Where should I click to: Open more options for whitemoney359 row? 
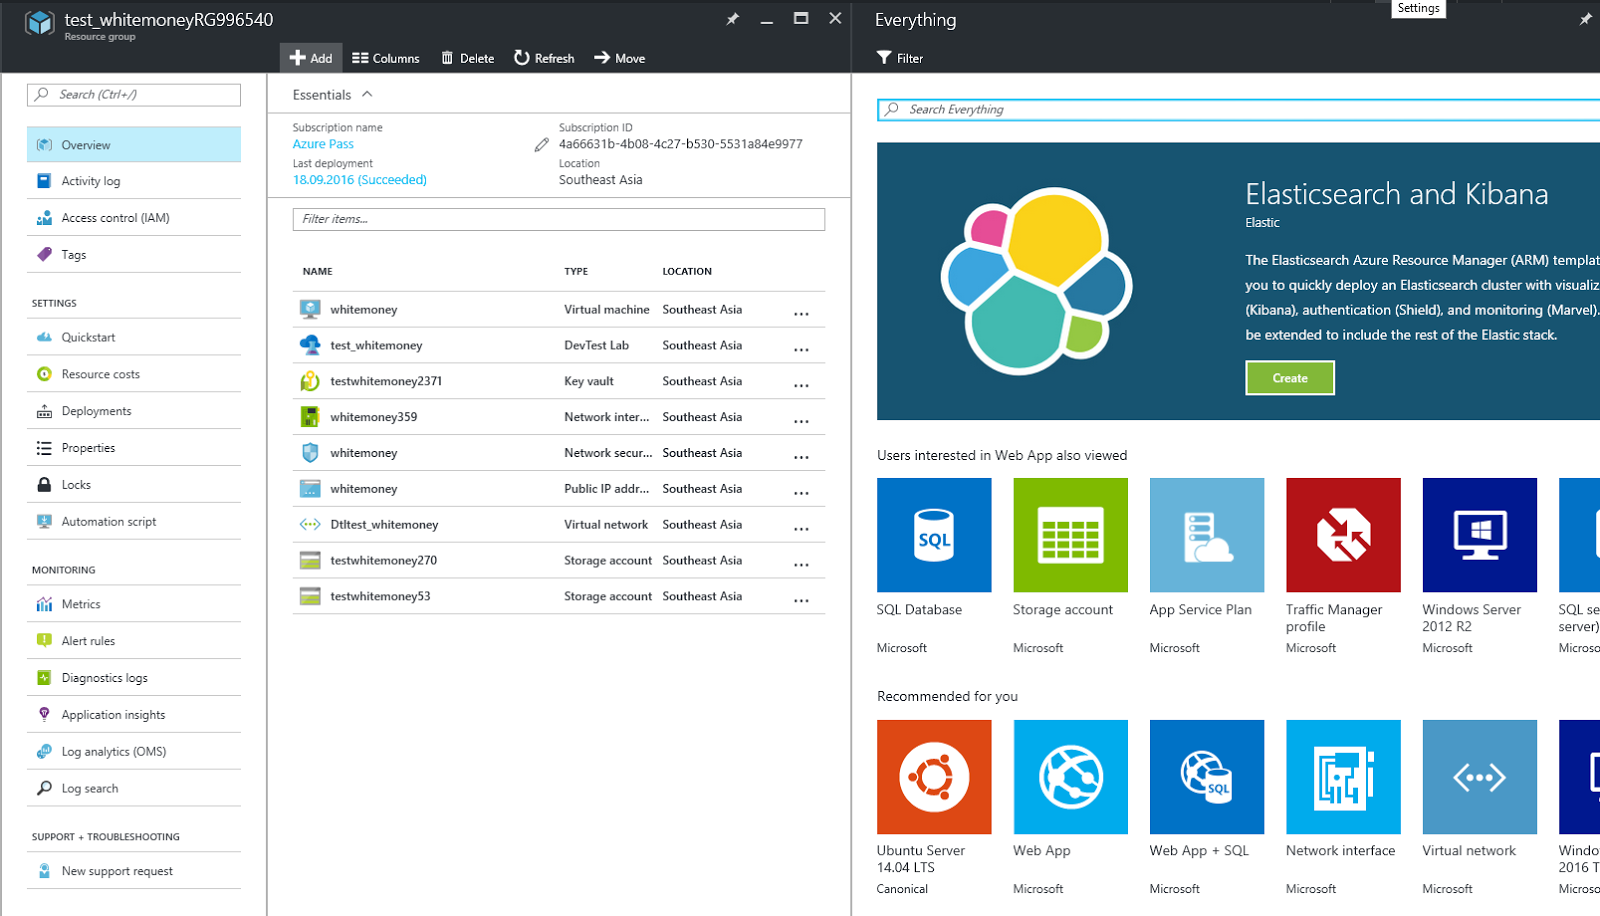pyautogui.click(x=801, y=421)
